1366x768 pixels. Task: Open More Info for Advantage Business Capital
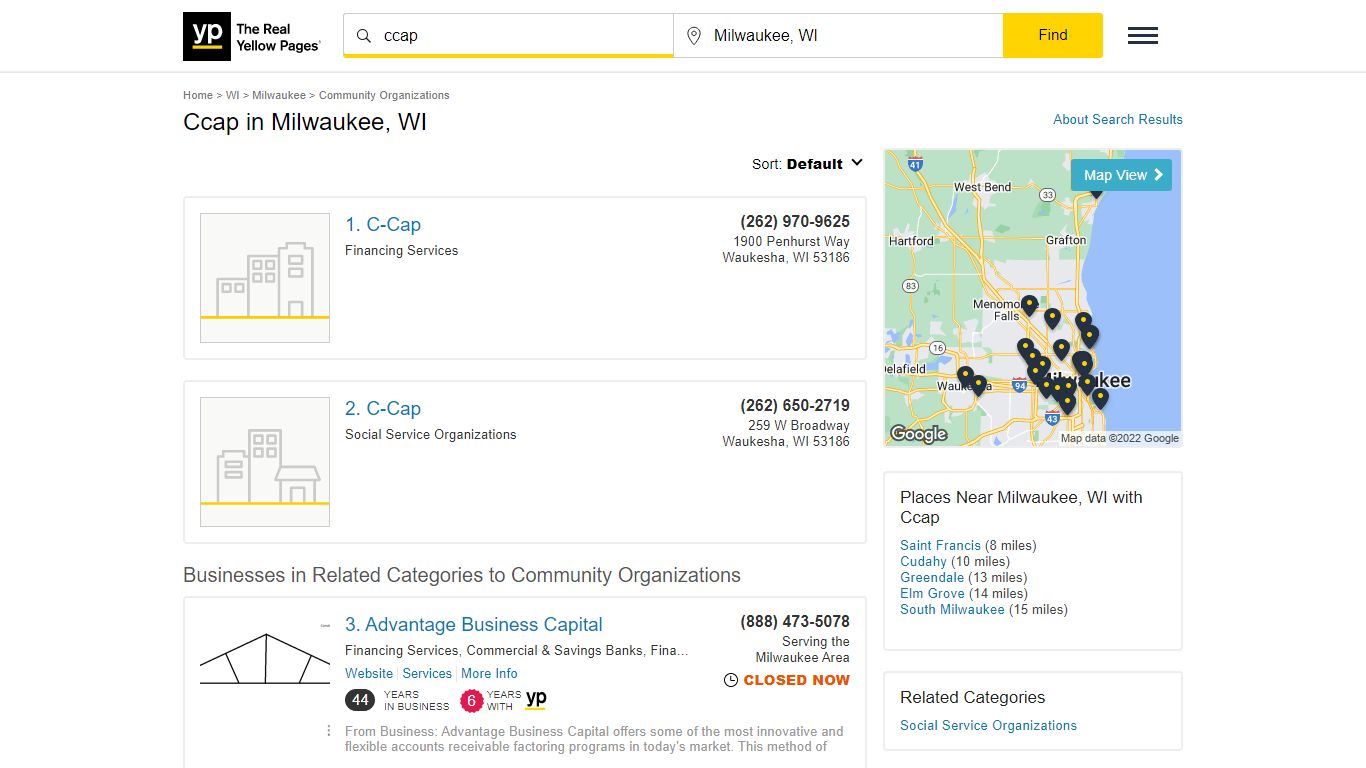[x=489, y=673]
